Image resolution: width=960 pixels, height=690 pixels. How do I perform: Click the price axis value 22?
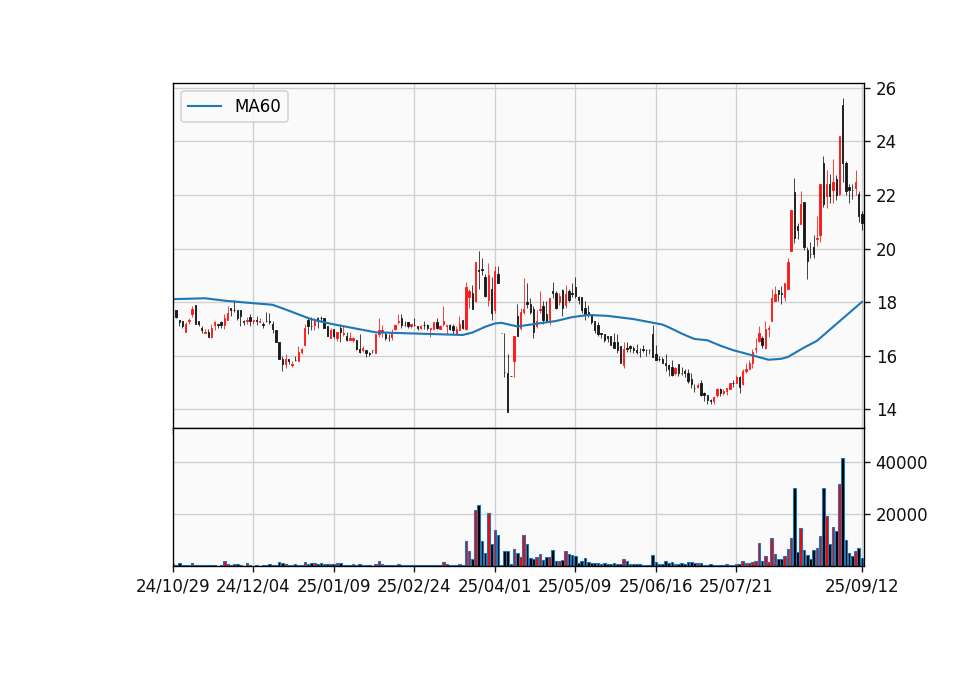886,196
